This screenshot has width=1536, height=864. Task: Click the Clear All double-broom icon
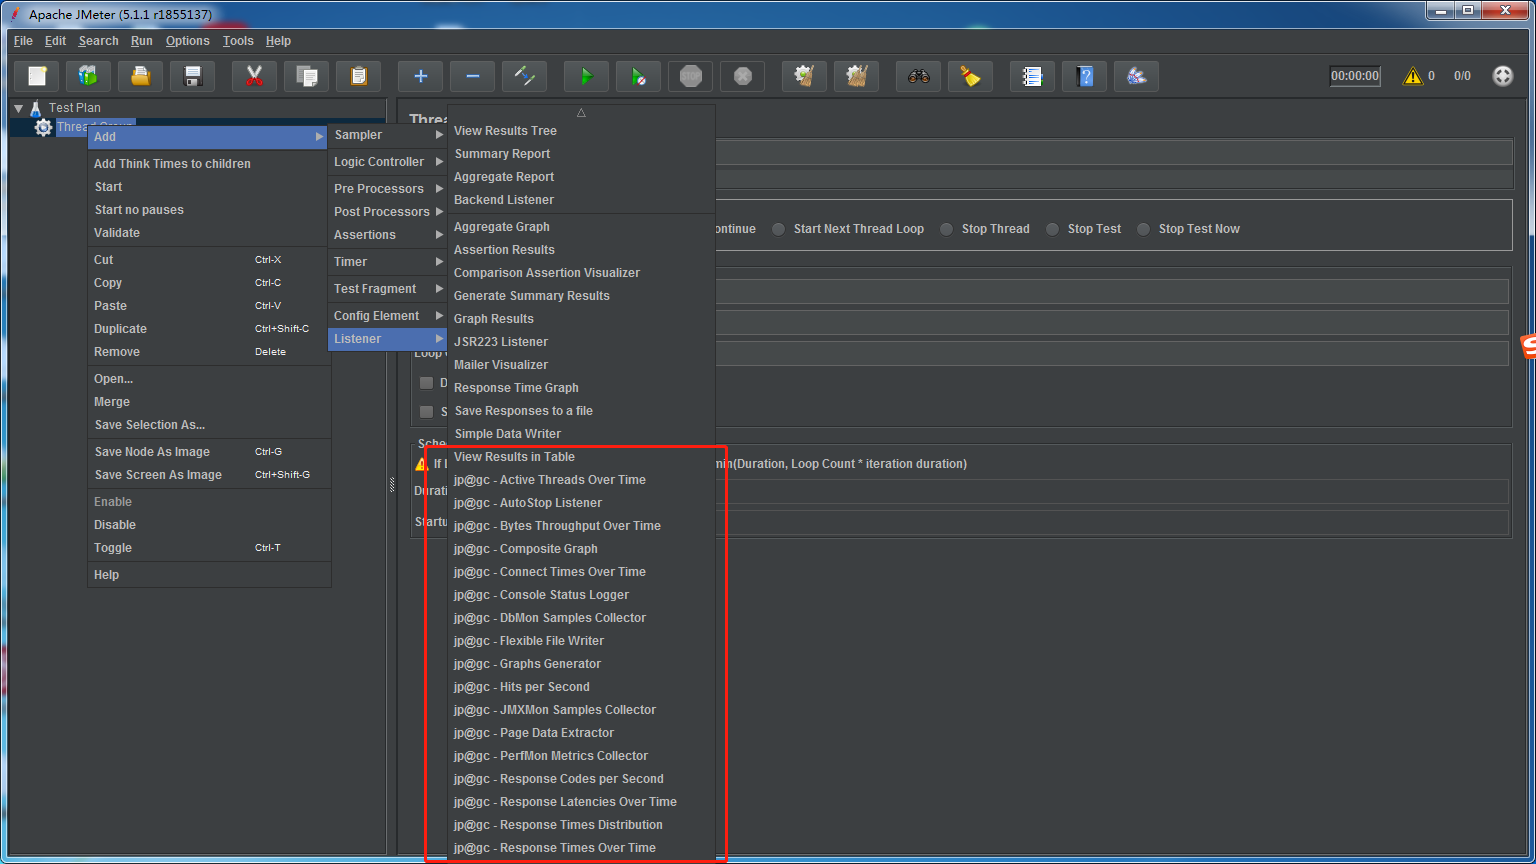point(857,76)
